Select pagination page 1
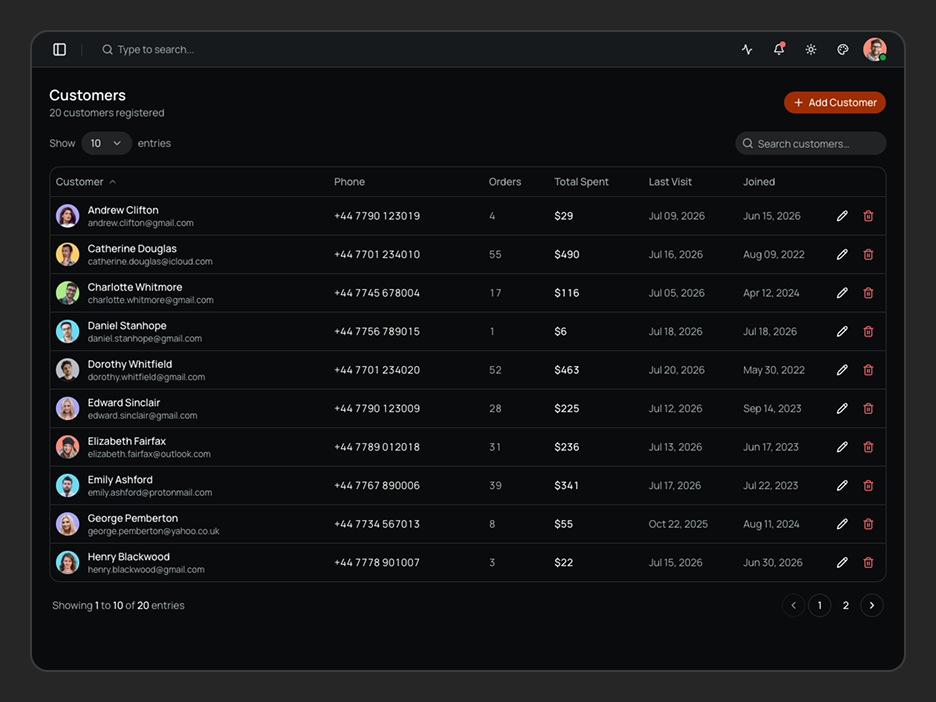 click(820, 605)
